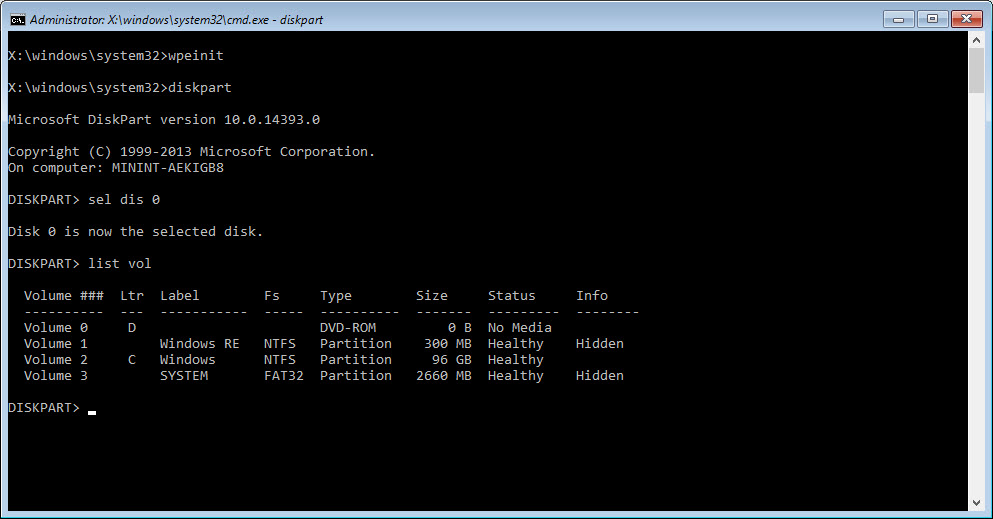Click the SYSTEM label of Volume 3

tap(184, 376)
